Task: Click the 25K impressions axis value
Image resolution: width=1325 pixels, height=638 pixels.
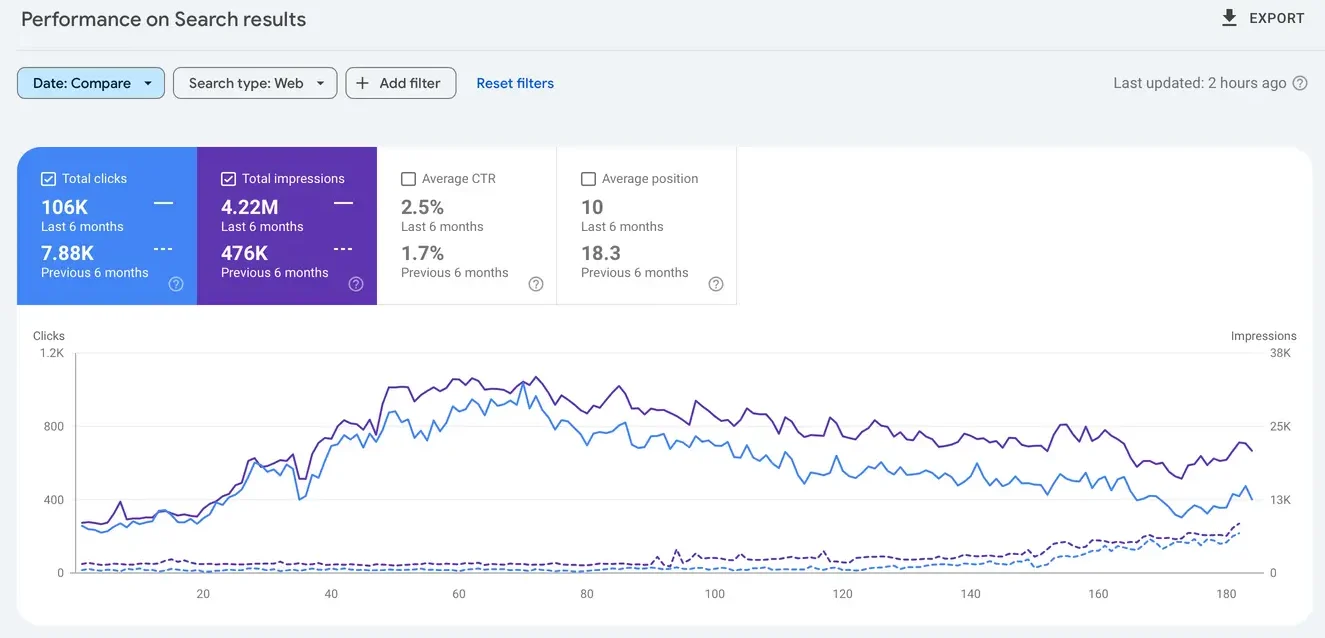Action: click(1281, 427)
